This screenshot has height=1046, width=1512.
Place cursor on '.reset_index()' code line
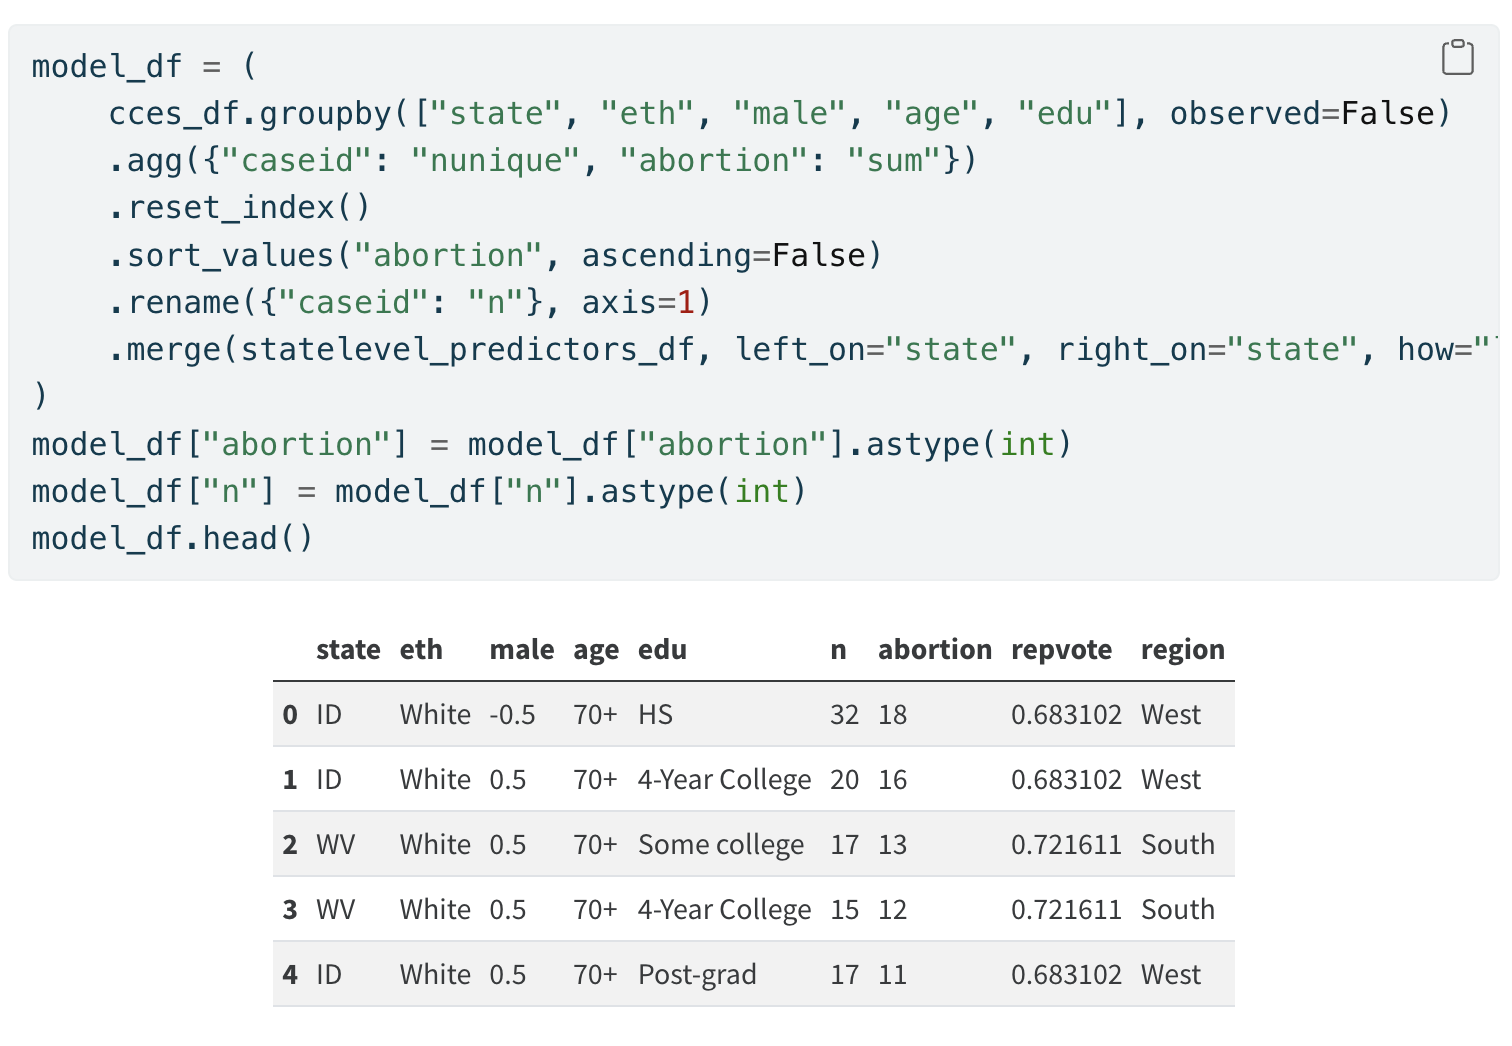[x=239, y=208]
